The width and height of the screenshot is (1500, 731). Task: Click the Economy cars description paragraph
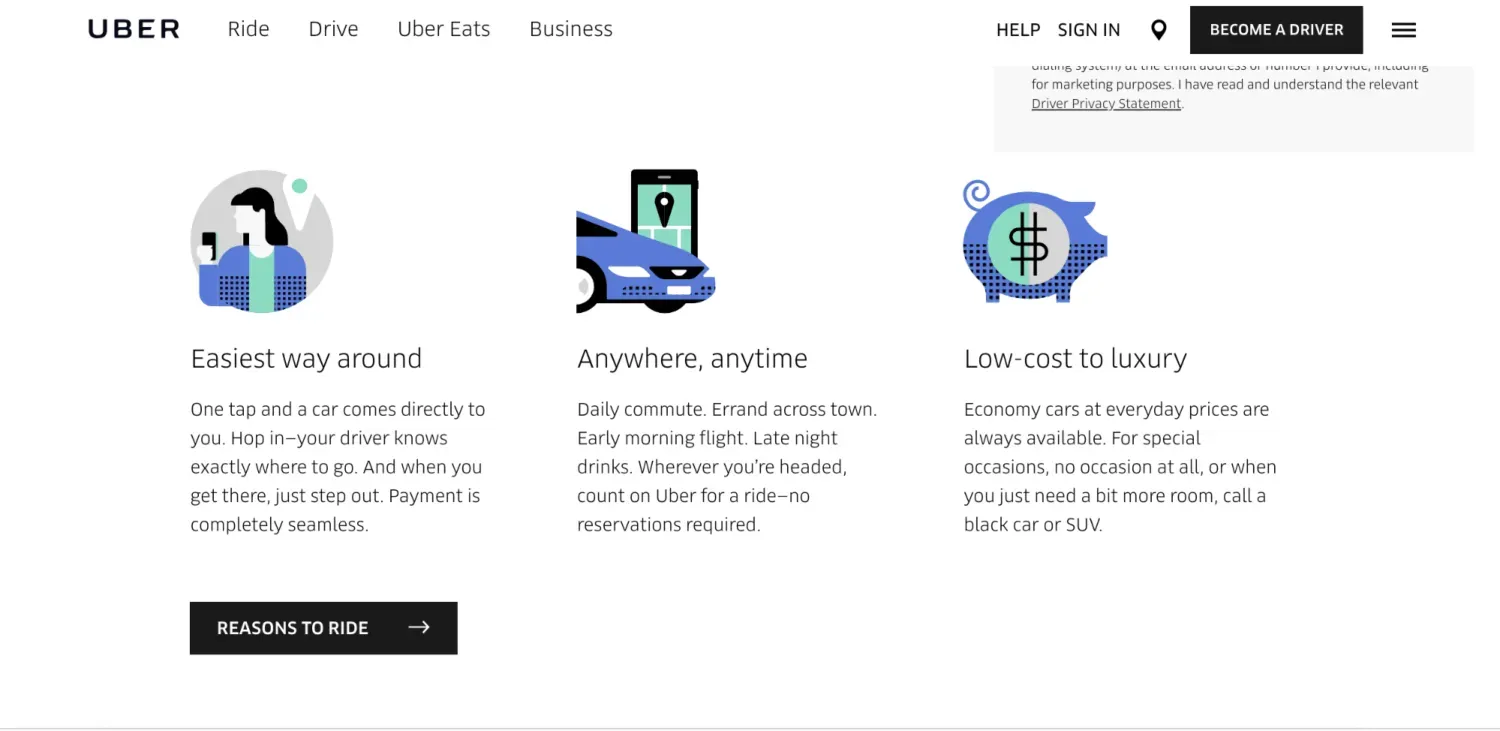coord(1119,467)
